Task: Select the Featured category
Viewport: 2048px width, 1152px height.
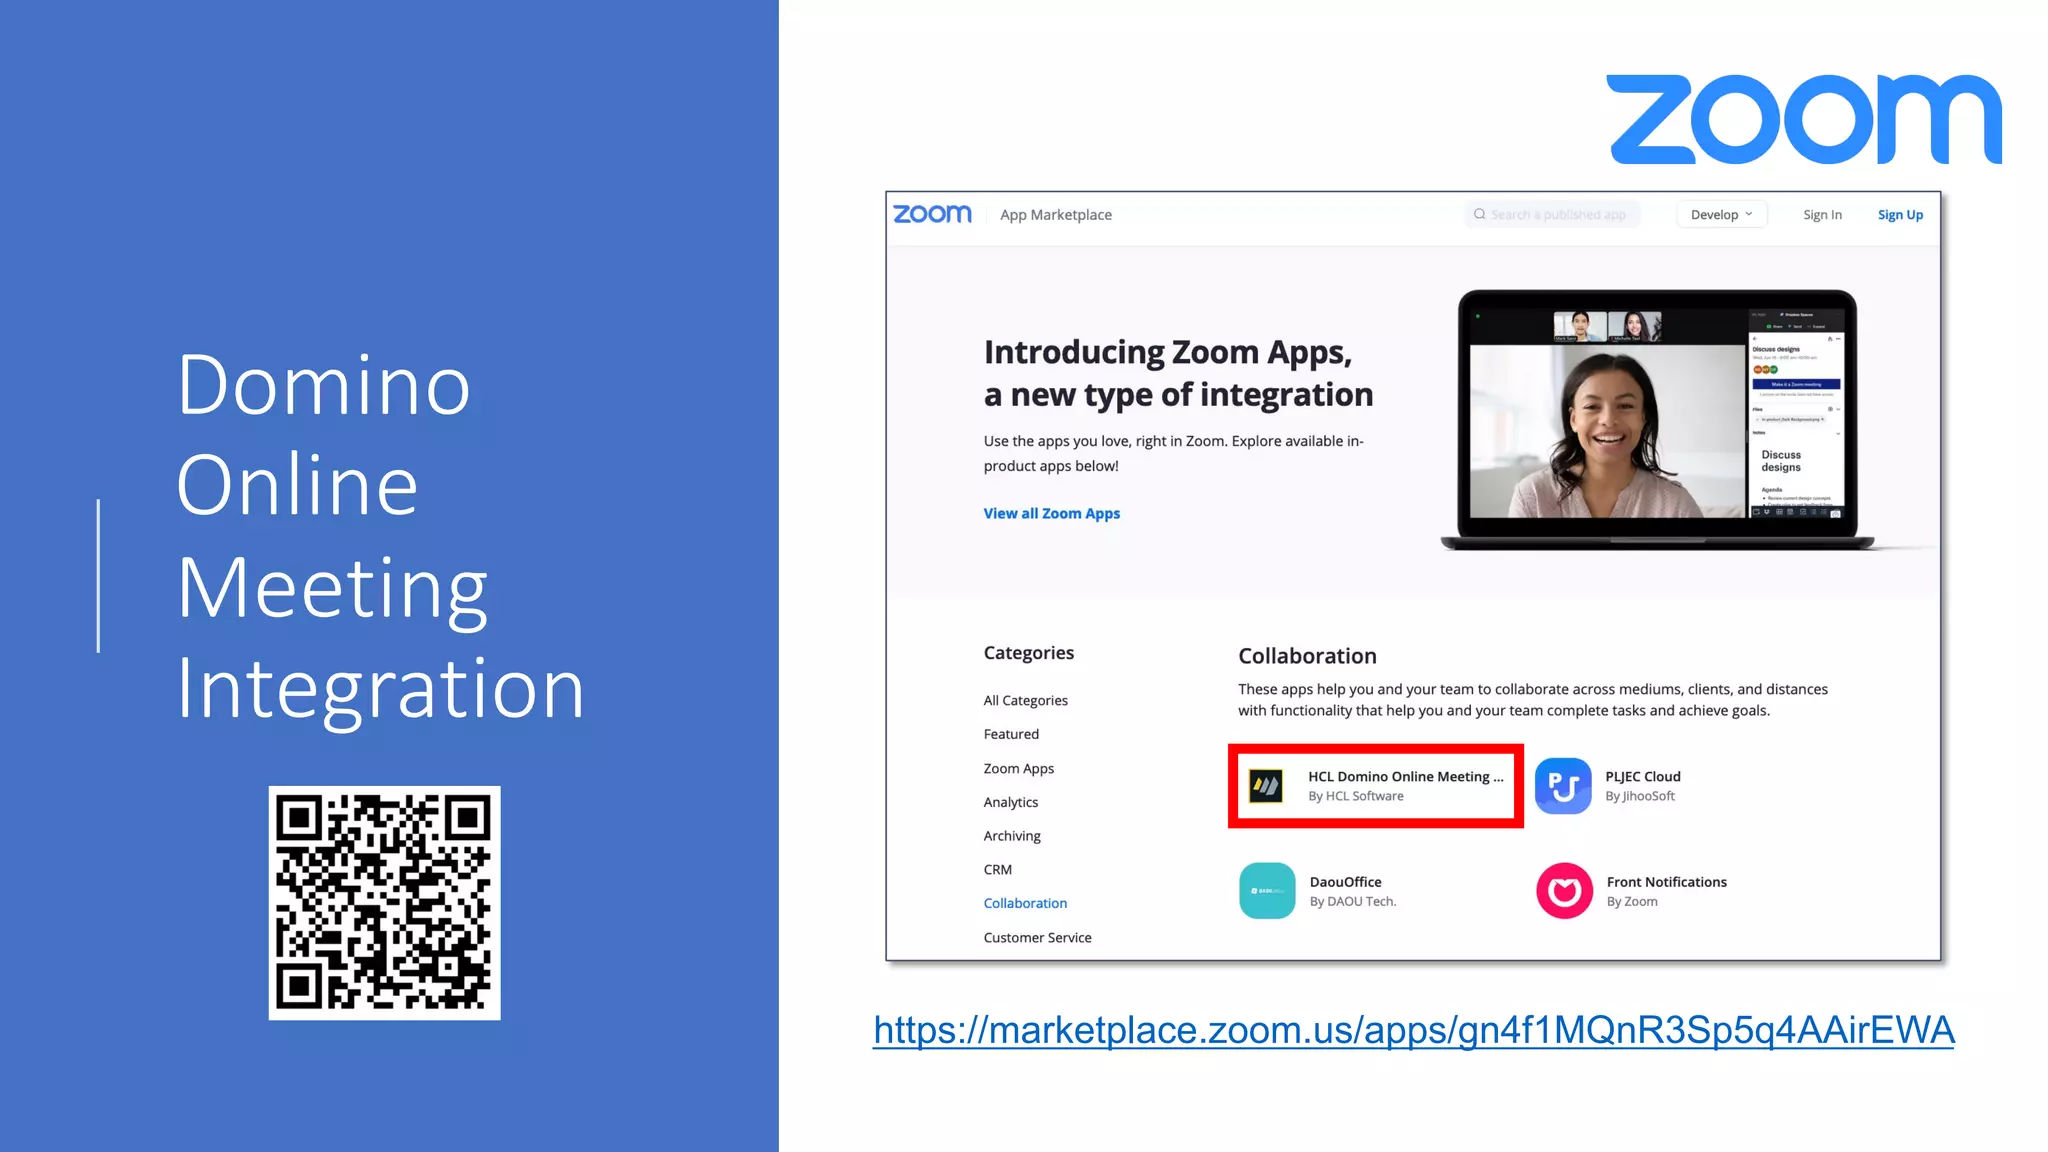Action: (x=1011, y=734)
